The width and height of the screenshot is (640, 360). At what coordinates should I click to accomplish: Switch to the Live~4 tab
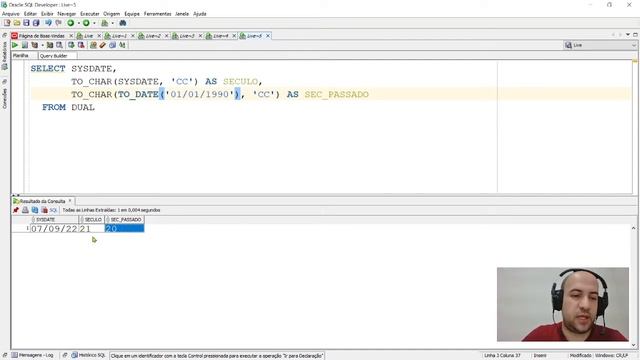(x=220, y=36)
